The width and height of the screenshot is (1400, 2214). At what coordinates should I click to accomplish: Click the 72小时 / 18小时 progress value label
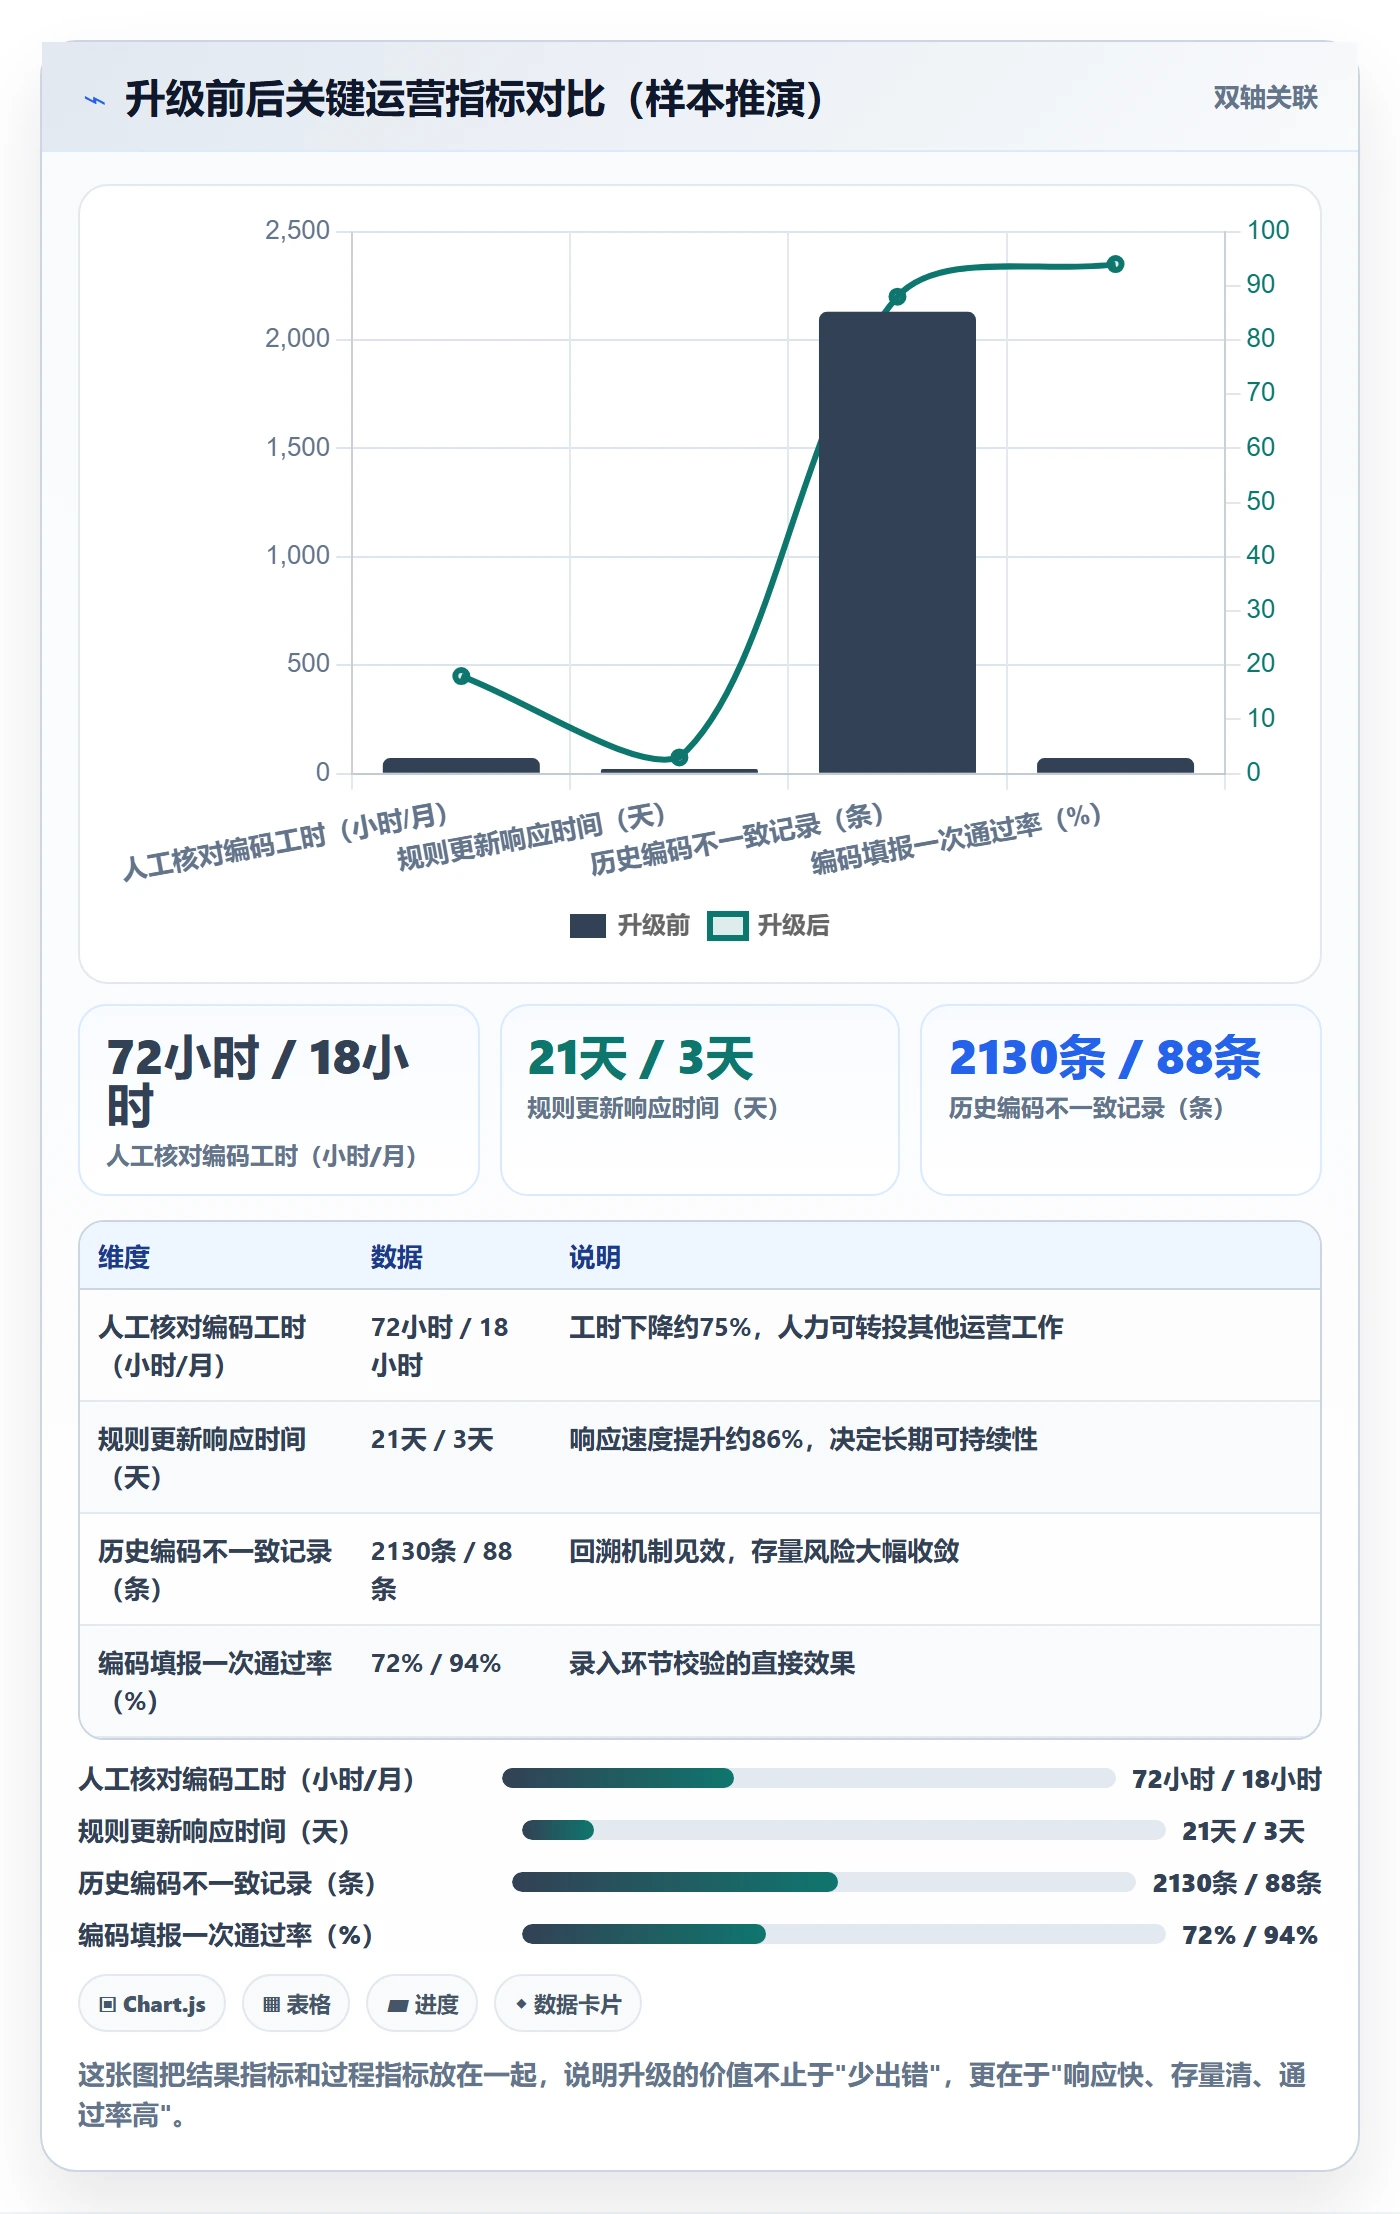tap(1227, 1779)
